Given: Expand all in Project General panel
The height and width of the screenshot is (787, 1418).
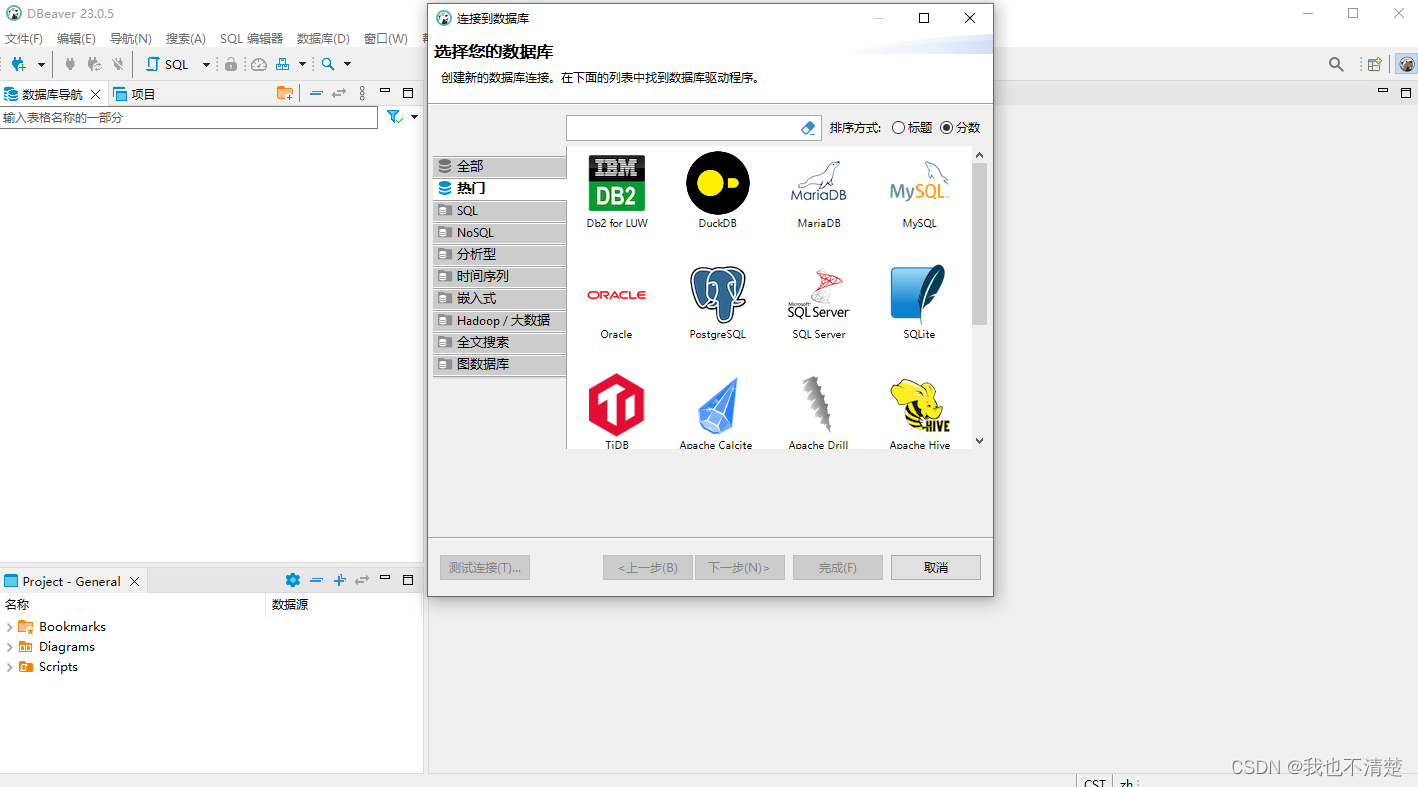Looking at the screenshot, I should click(x=339, y=580).
